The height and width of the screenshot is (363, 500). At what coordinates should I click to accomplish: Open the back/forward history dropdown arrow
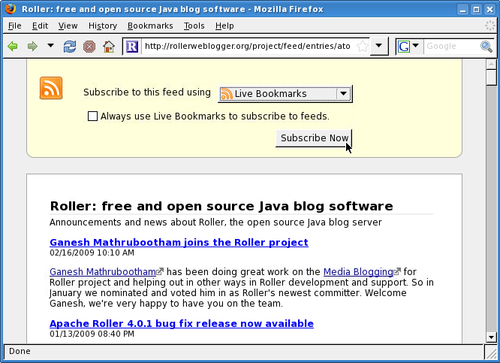pos(50,45)
